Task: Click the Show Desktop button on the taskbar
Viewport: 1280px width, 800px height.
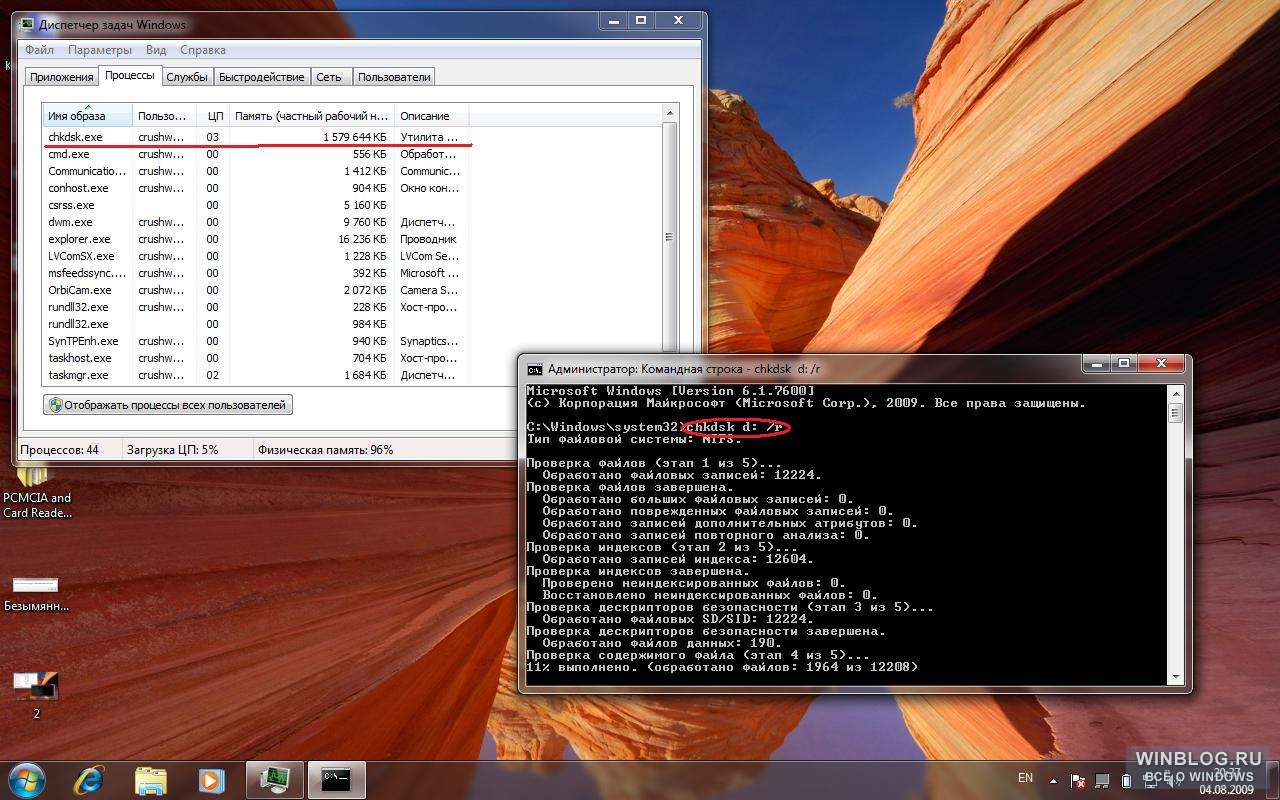Action: (1272, 780)
